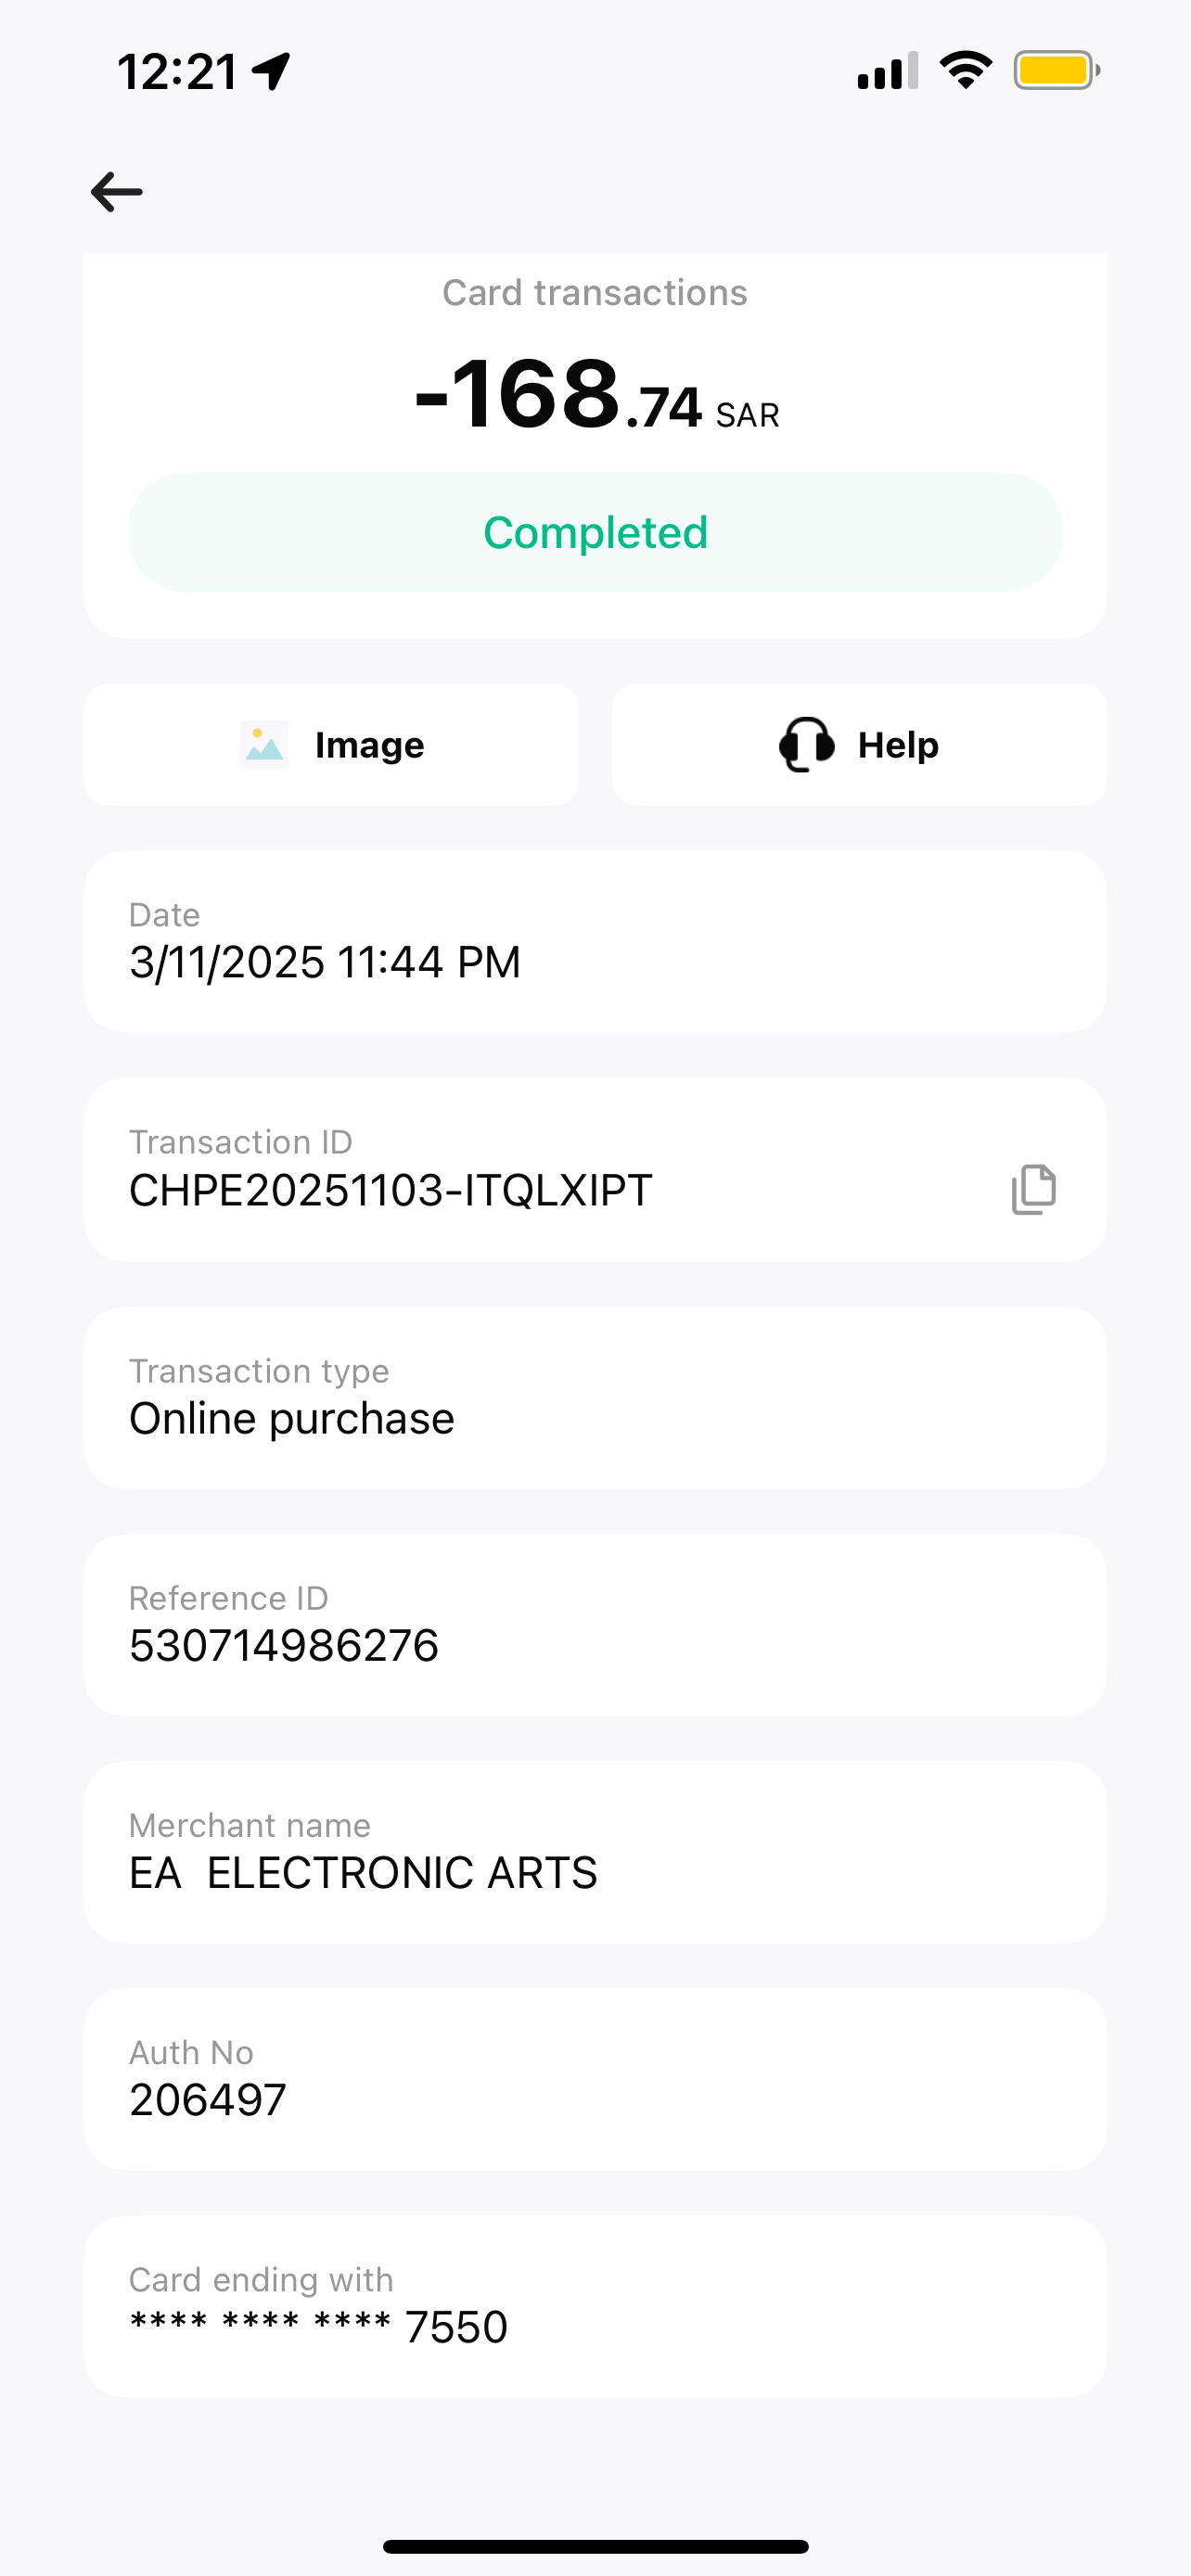Open the Image button
The image size is (1191, 2576).
[331, 745]
